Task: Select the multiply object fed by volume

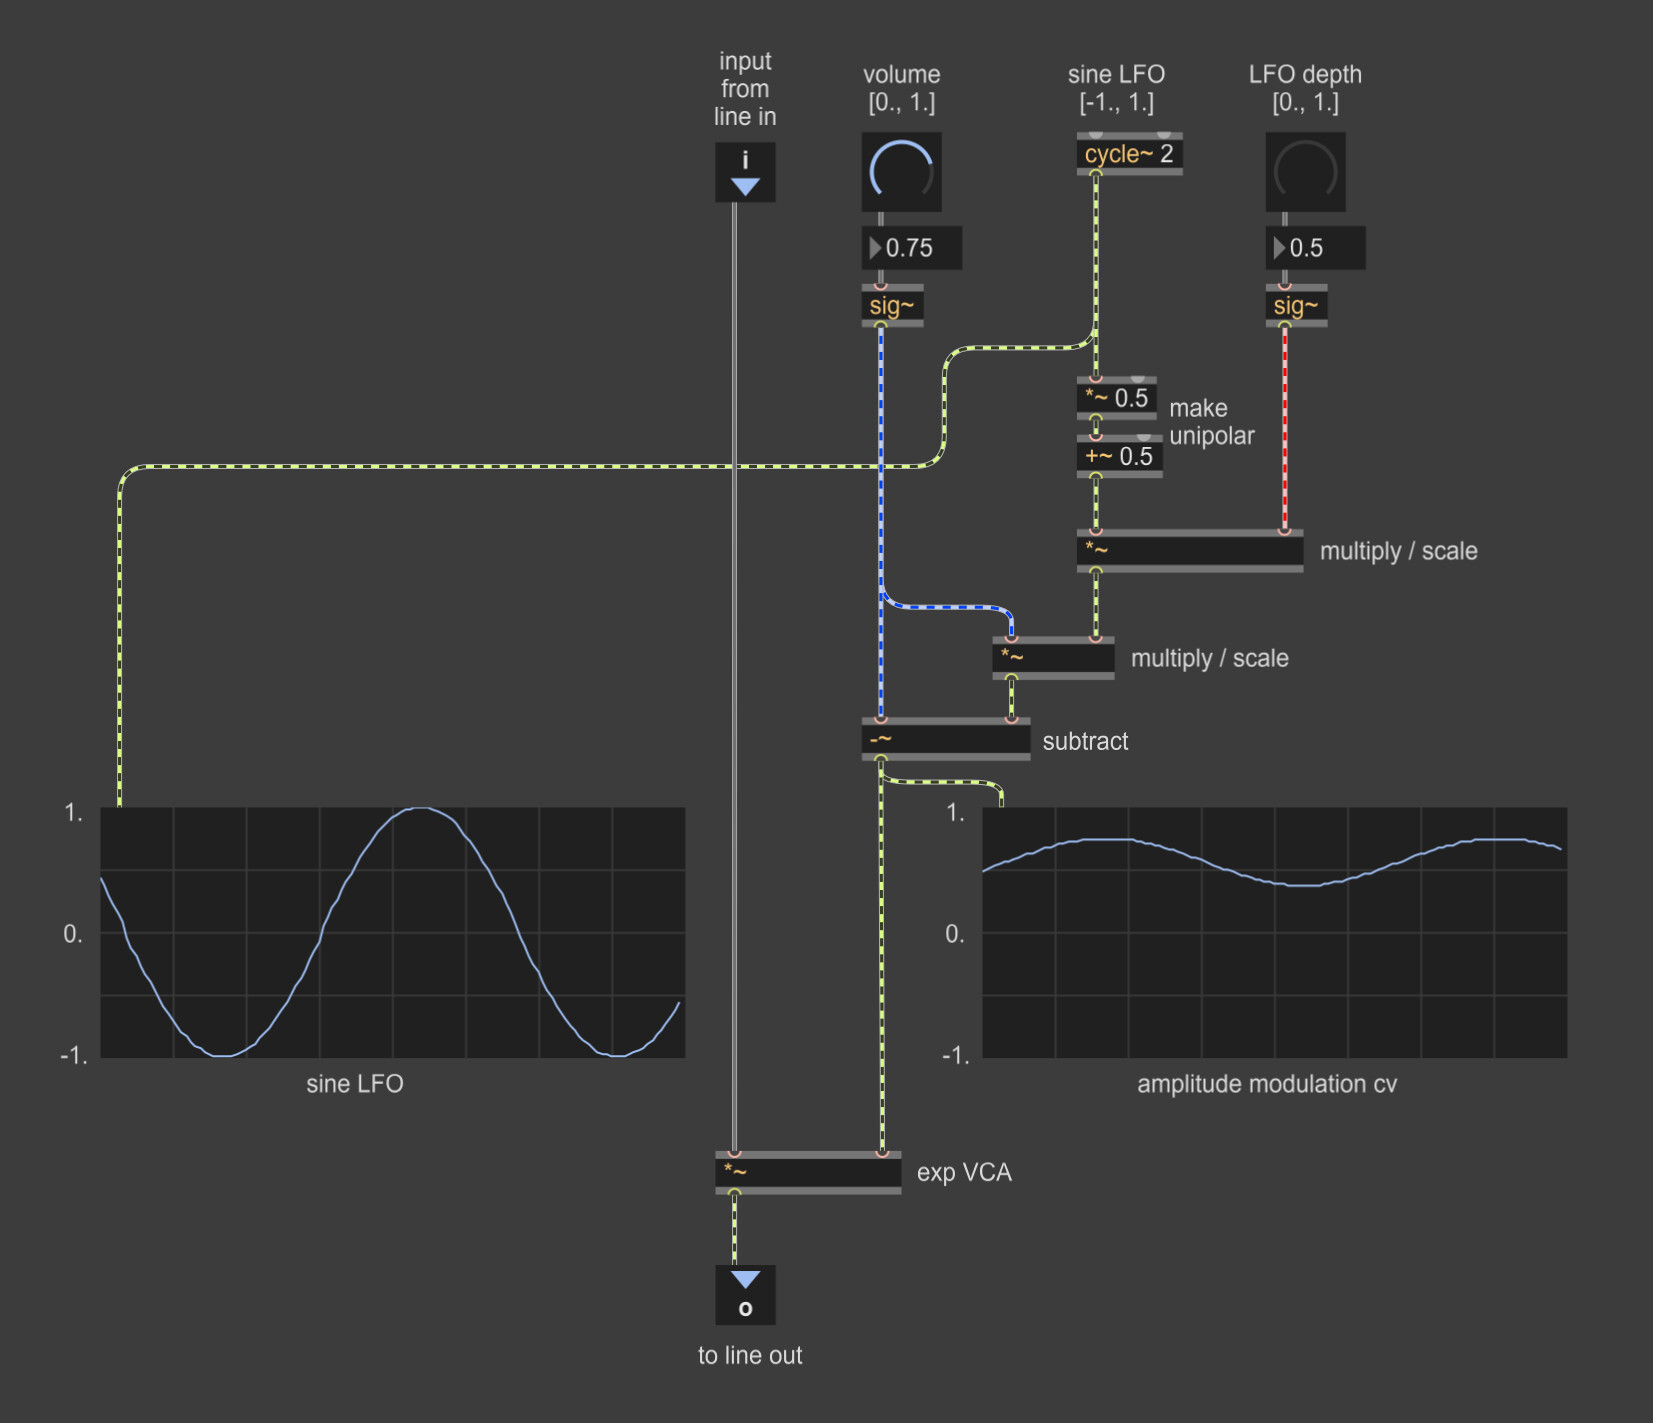Action: click(1053, 658)
